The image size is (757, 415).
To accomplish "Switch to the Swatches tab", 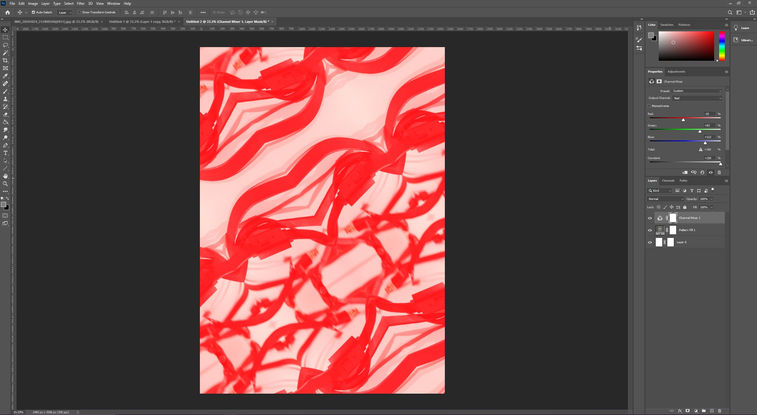I will (x=667, y=25).
